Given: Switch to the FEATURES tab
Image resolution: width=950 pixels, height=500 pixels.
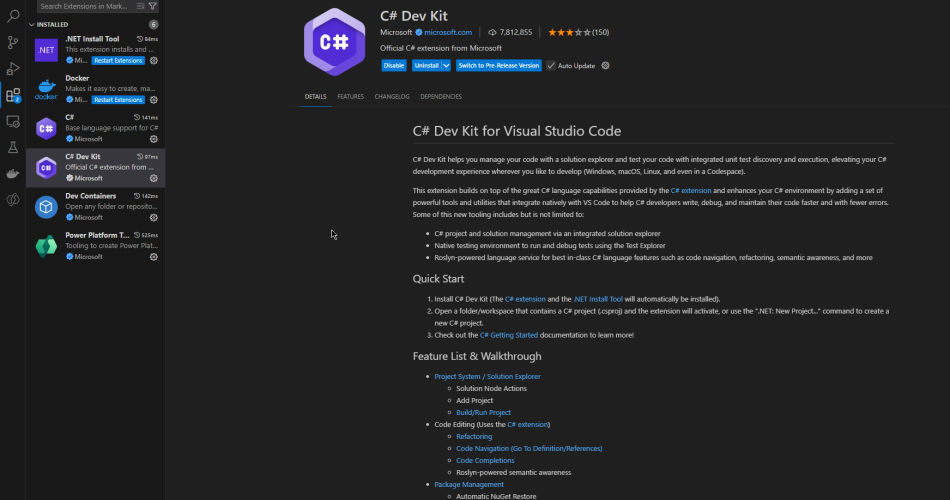Looking at the screenshot, I should pos(350,97).
